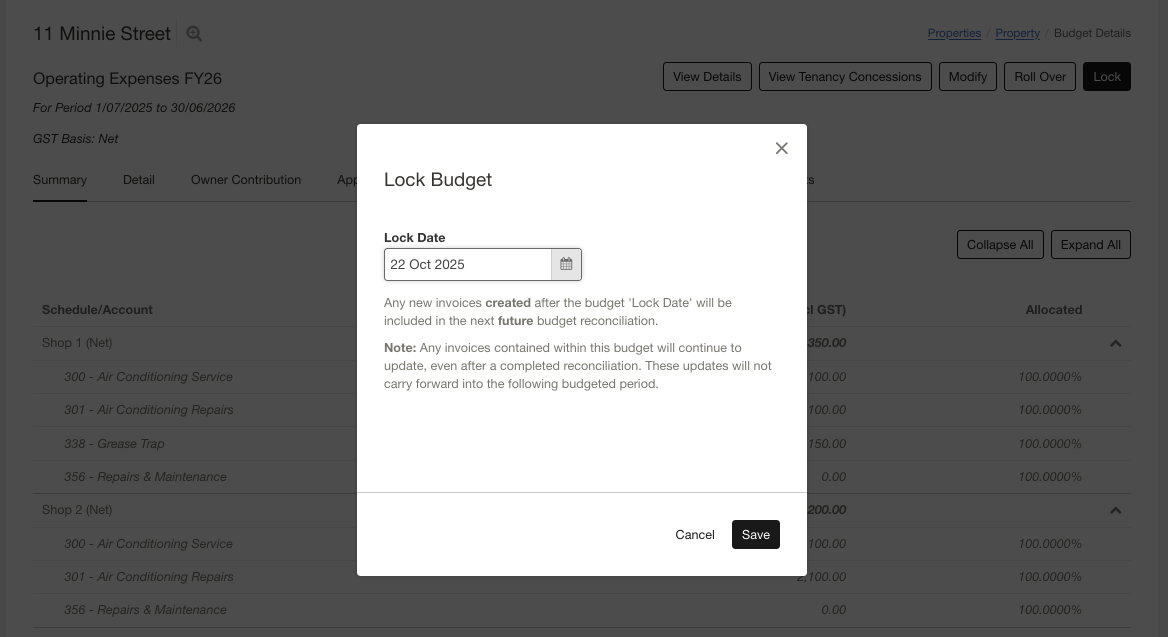Go to the Properties breadcrumb link
This screenshot has height=637, width=1168.
pyautogui.click(x=954, y=33)
